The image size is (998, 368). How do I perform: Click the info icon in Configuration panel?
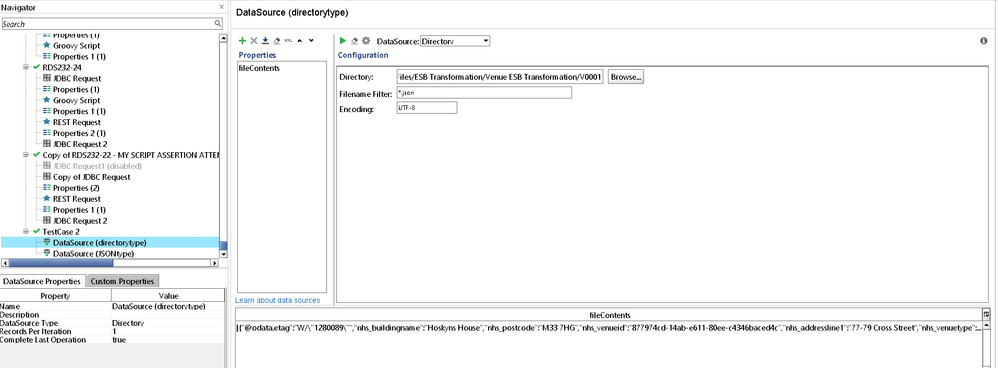click(983, 41)
